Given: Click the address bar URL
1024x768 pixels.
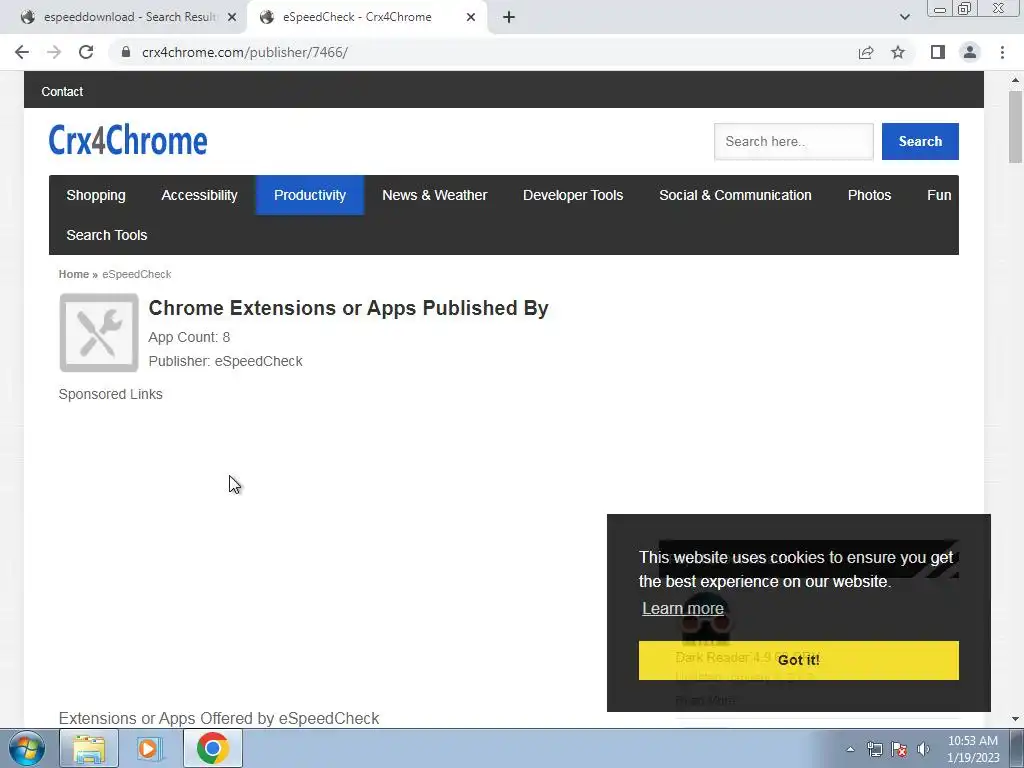Looking at the screenshot, I should (245, 52).
